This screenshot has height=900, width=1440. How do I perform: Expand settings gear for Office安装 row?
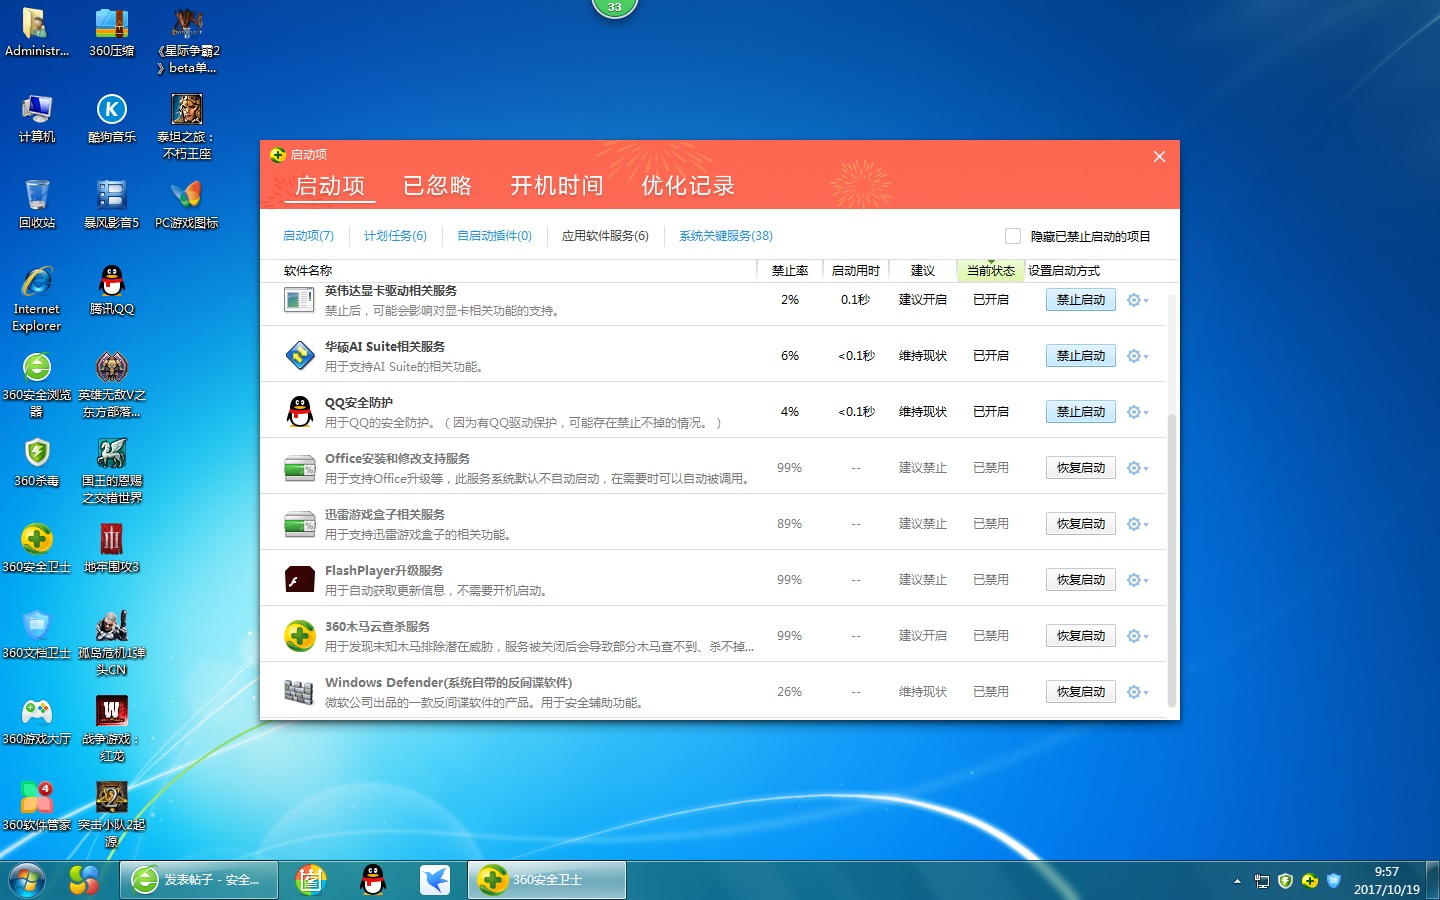tap(1137, 468)
